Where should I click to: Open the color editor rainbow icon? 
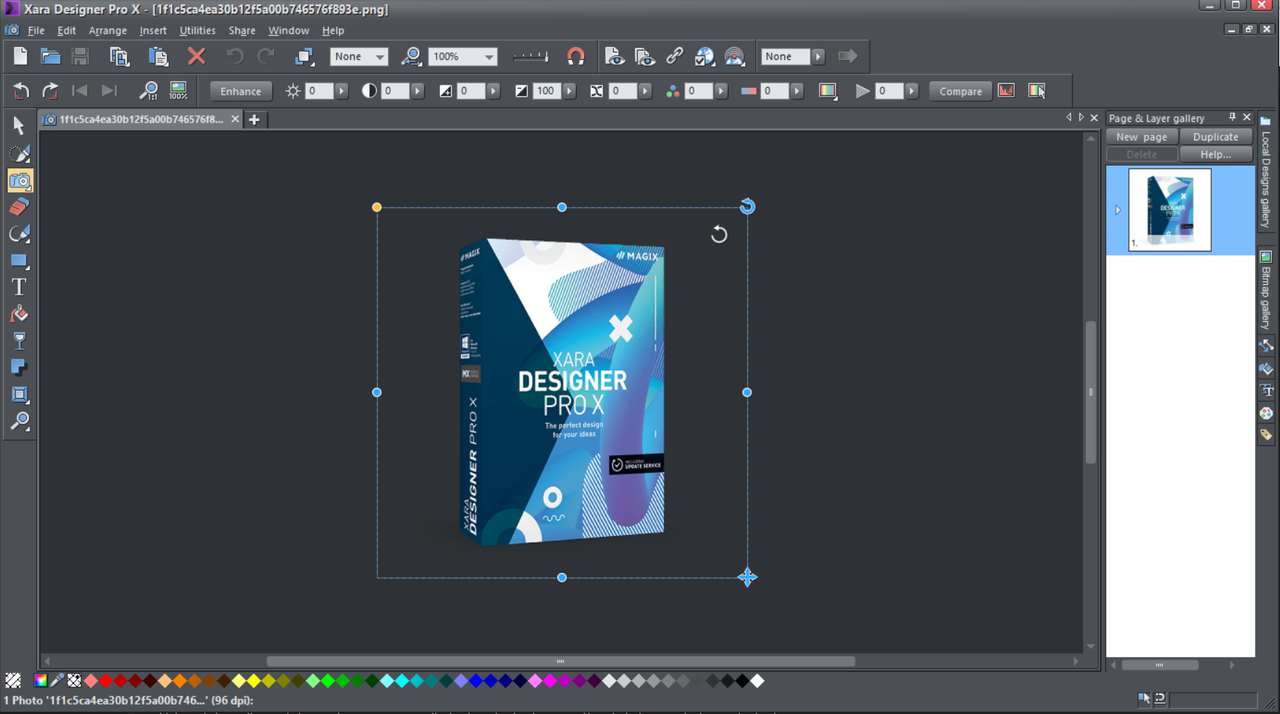[41, 681]
